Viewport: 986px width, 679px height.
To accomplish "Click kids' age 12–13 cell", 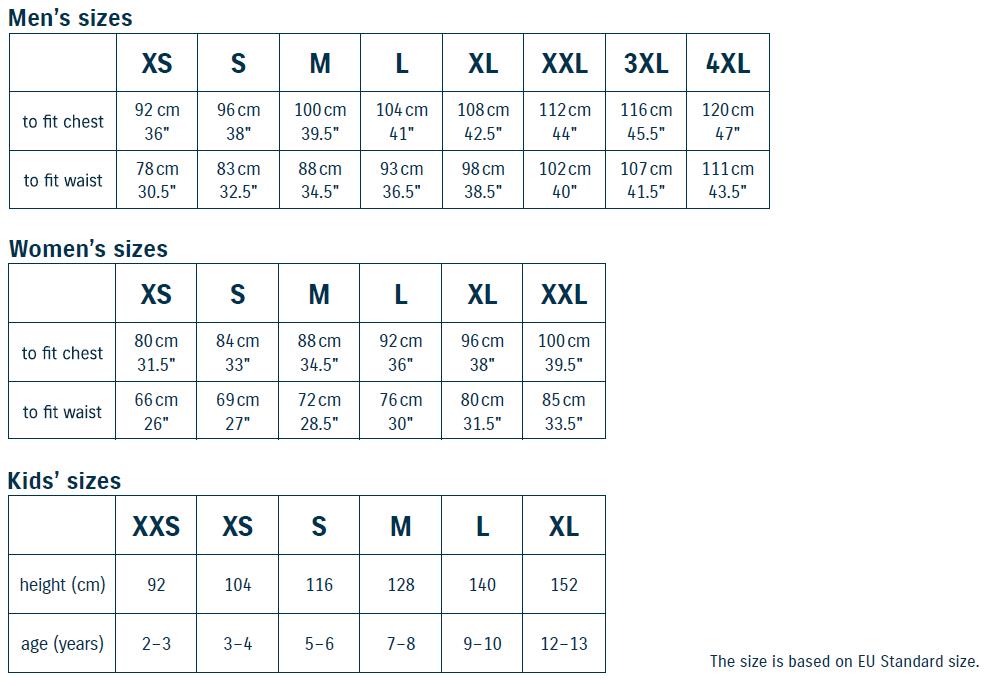I will pos(564,643).
